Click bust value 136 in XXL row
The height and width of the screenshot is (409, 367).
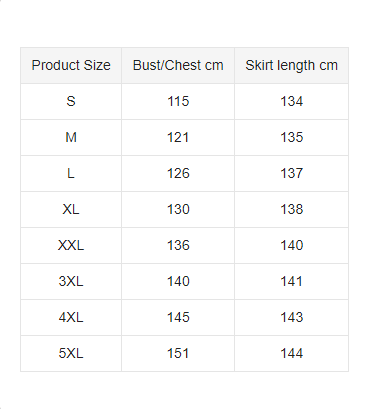[178, 245]
